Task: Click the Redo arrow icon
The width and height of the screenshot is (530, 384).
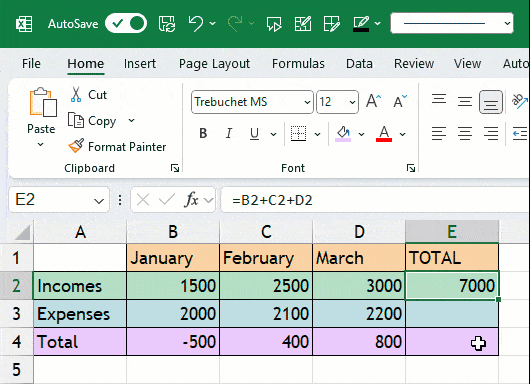Action: coord(235,24)
